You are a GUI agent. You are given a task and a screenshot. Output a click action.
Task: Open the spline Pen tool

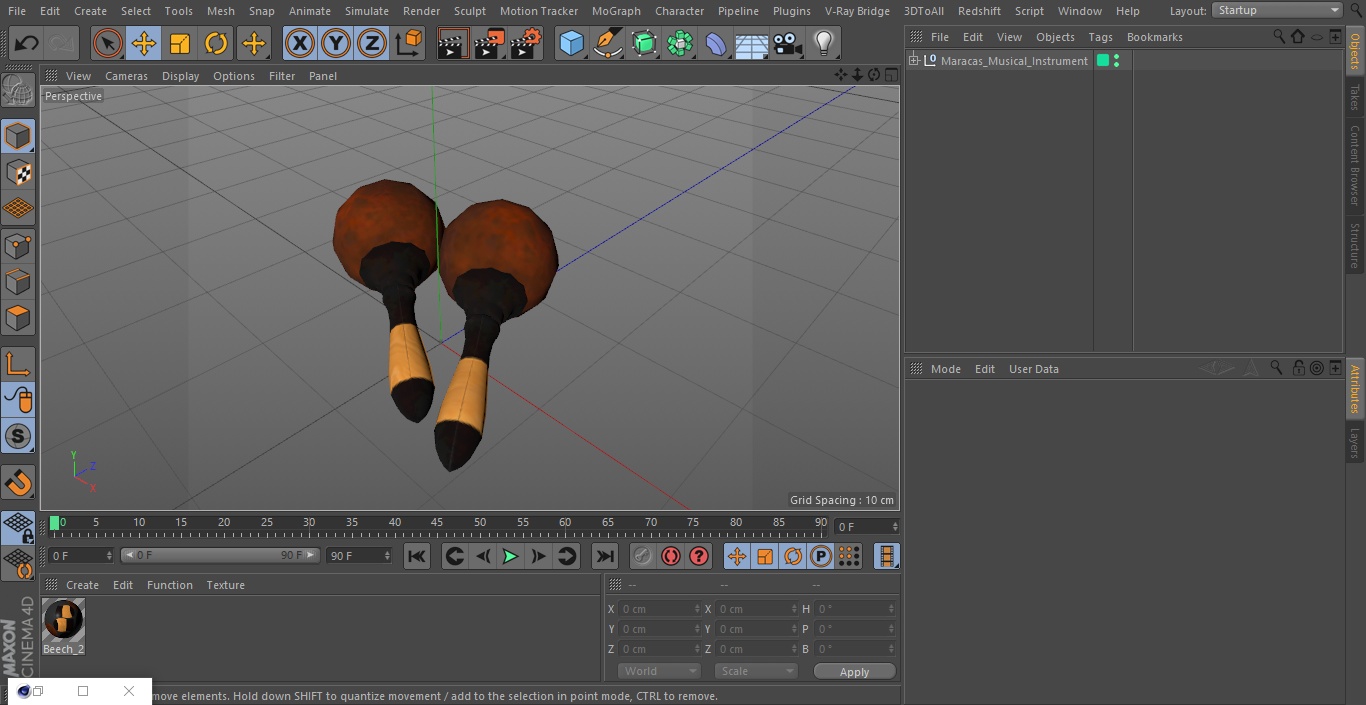pyautogui.click(x=607, y=43)
